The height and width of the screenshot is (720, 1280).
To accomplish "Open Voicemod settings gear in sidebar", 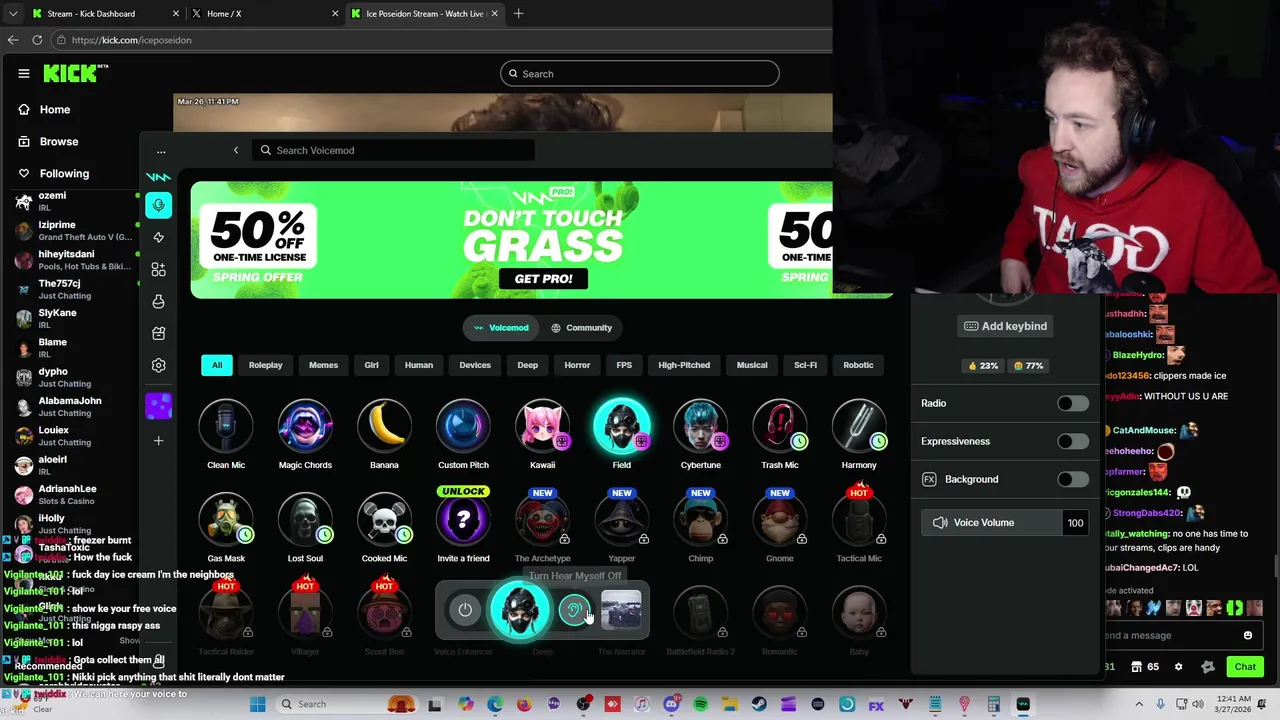I will click(158, 365).
